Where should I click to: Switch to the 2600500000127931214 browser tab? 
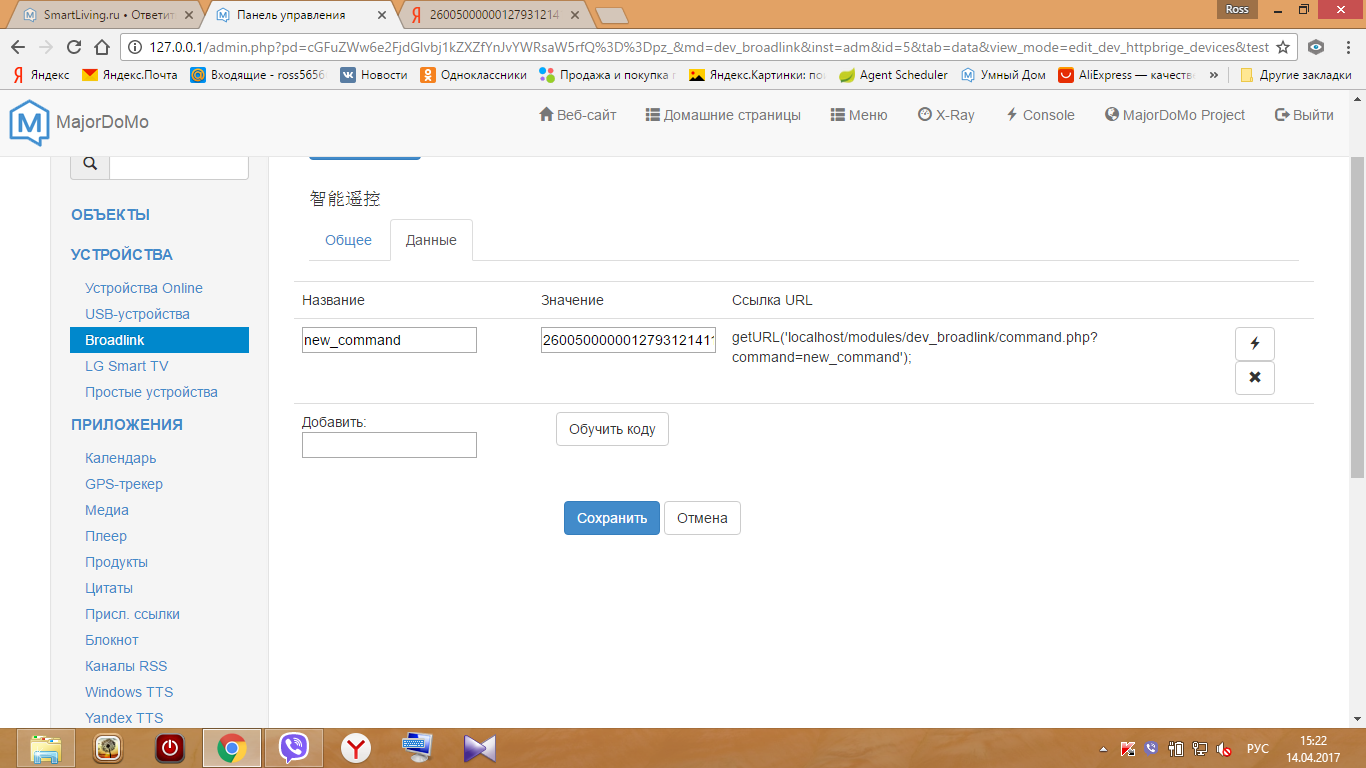[x=492, y=16]
